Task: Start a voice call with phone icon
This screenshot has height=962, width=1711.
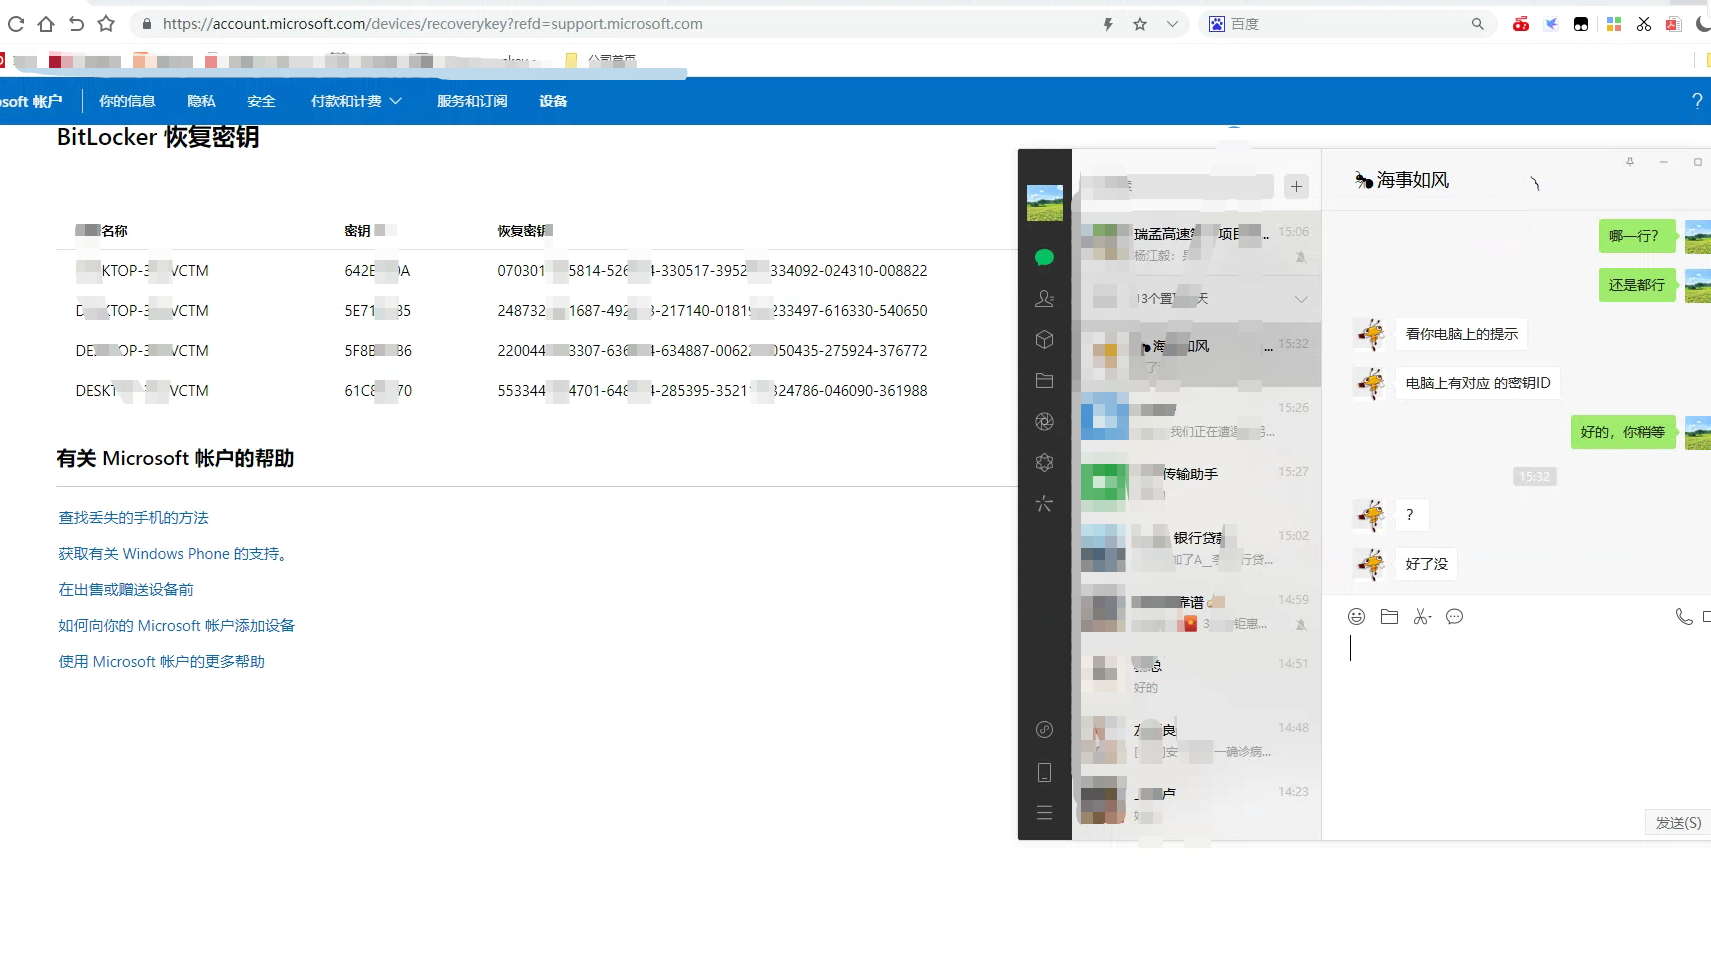Action: click(x=1684, y=617)
